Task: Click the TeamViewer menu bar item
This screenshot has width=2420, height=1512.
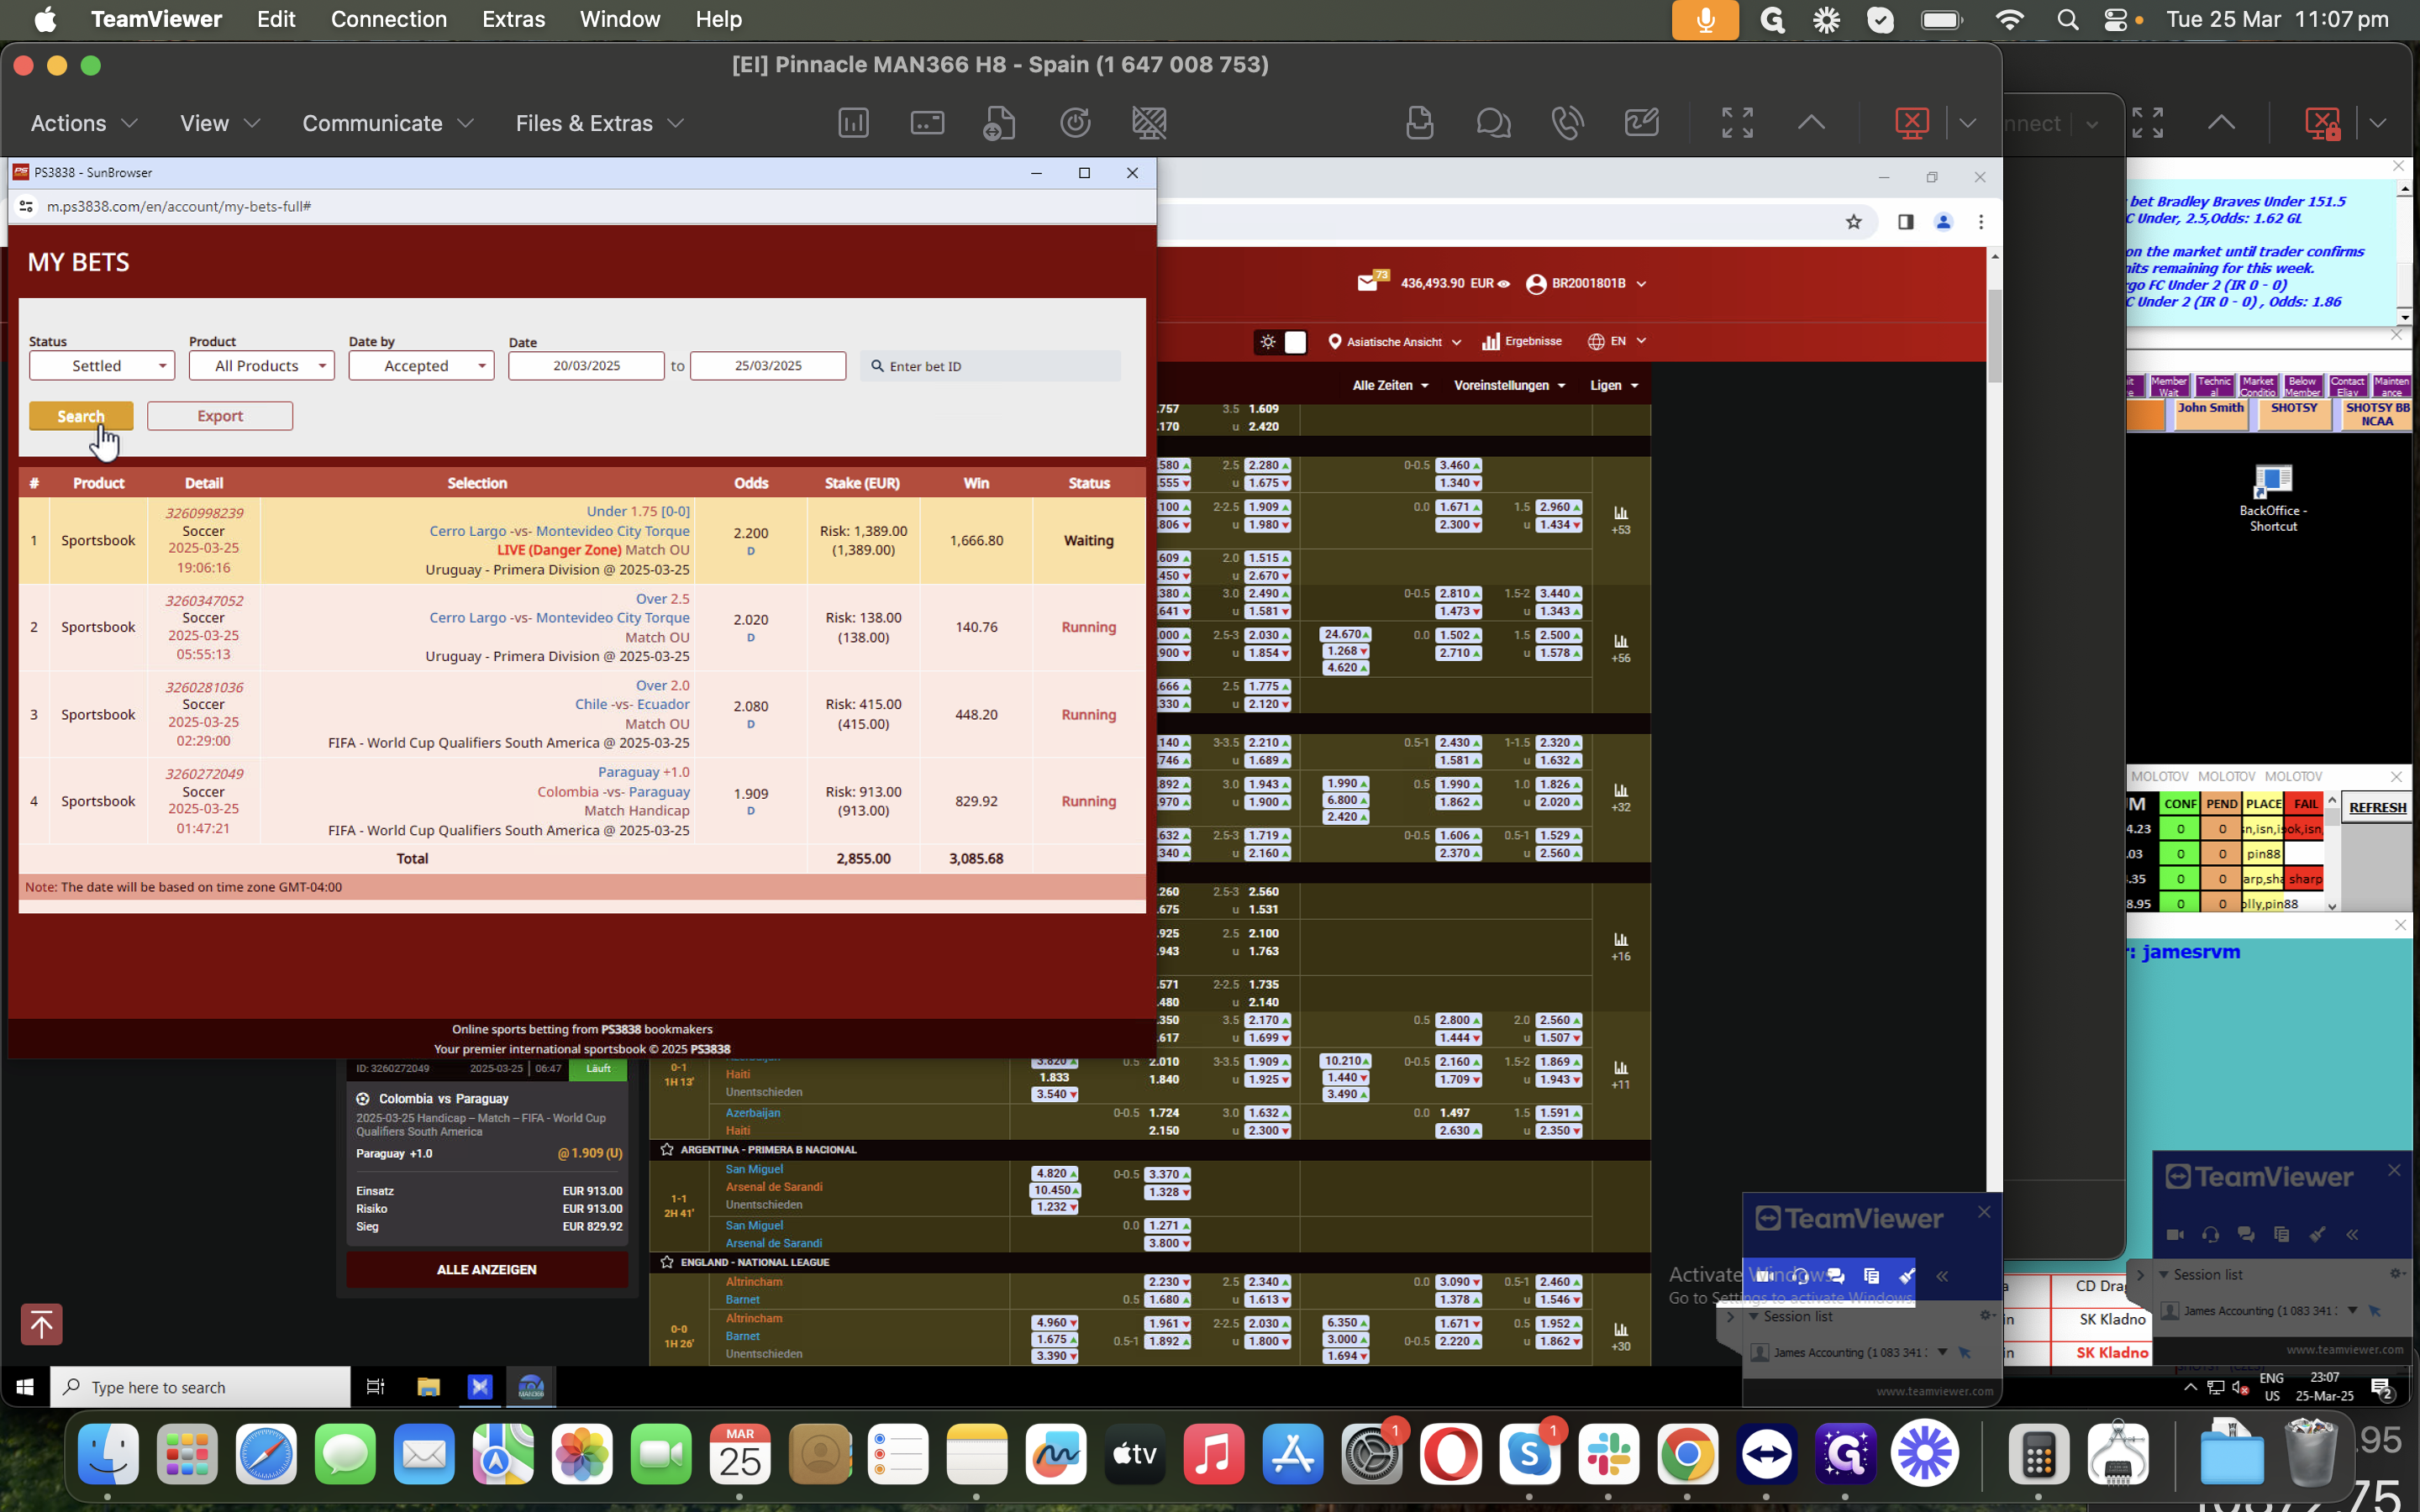Action: click(156, 20)
